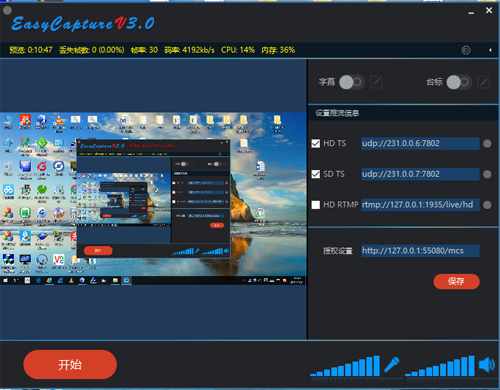Open settings via the gear icon
Image resolution: width=500 pixels, height=390 pixels.
pos(466,50)
